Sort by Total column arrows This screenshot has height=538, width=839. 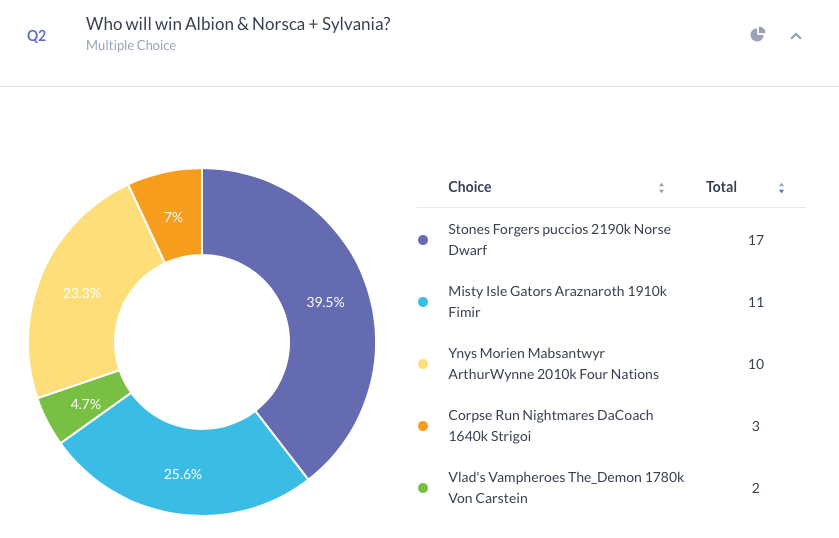click(781, 188)
